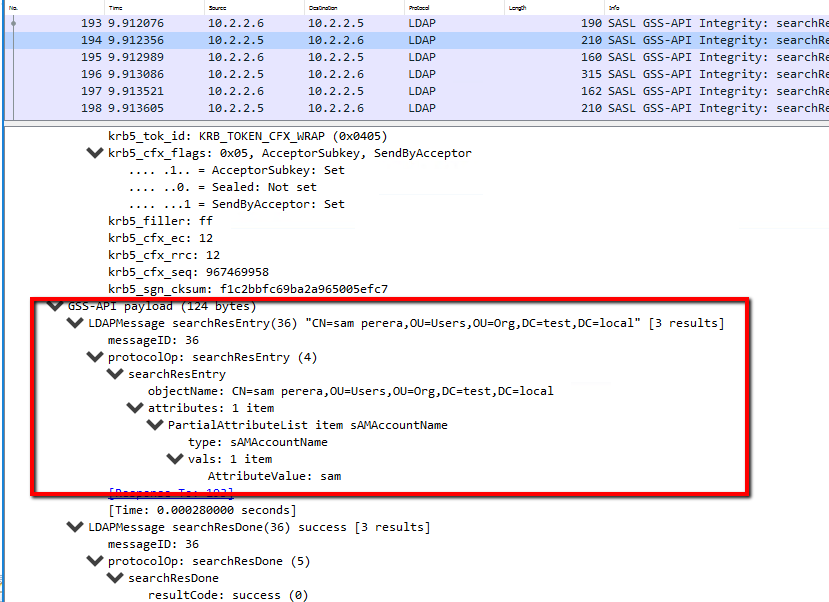829x602 pixels.
Task: Collapse the attributes: 1 item arrow
Action: [135, 408]
